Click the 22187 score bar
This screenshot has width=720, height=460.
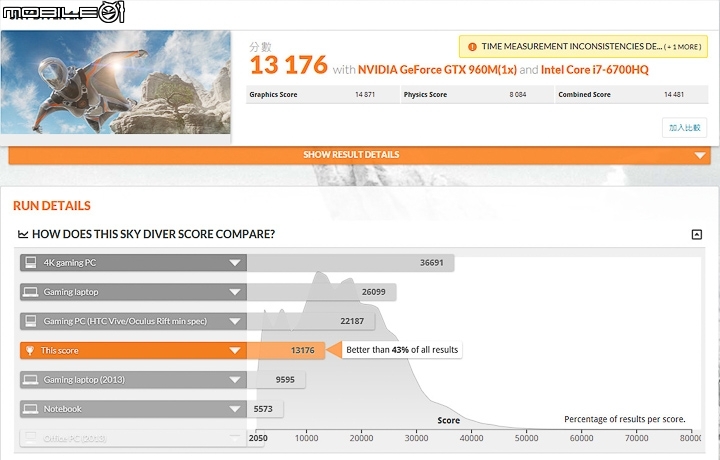311,321
